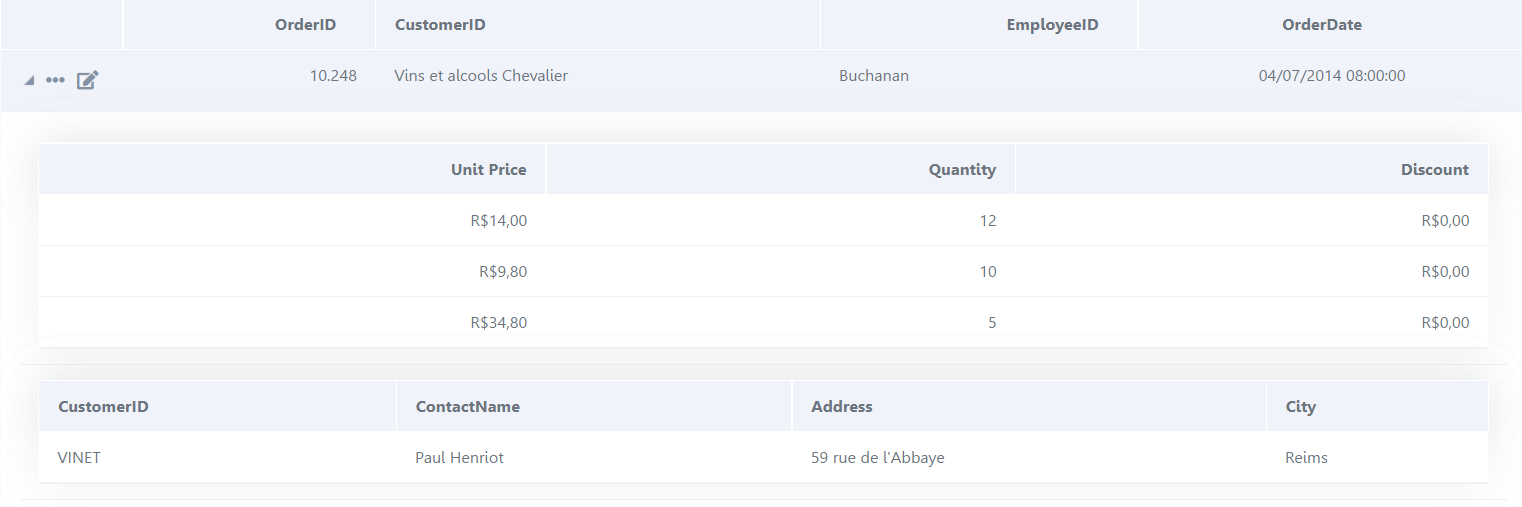Click the EmployeeID column header

979,25
